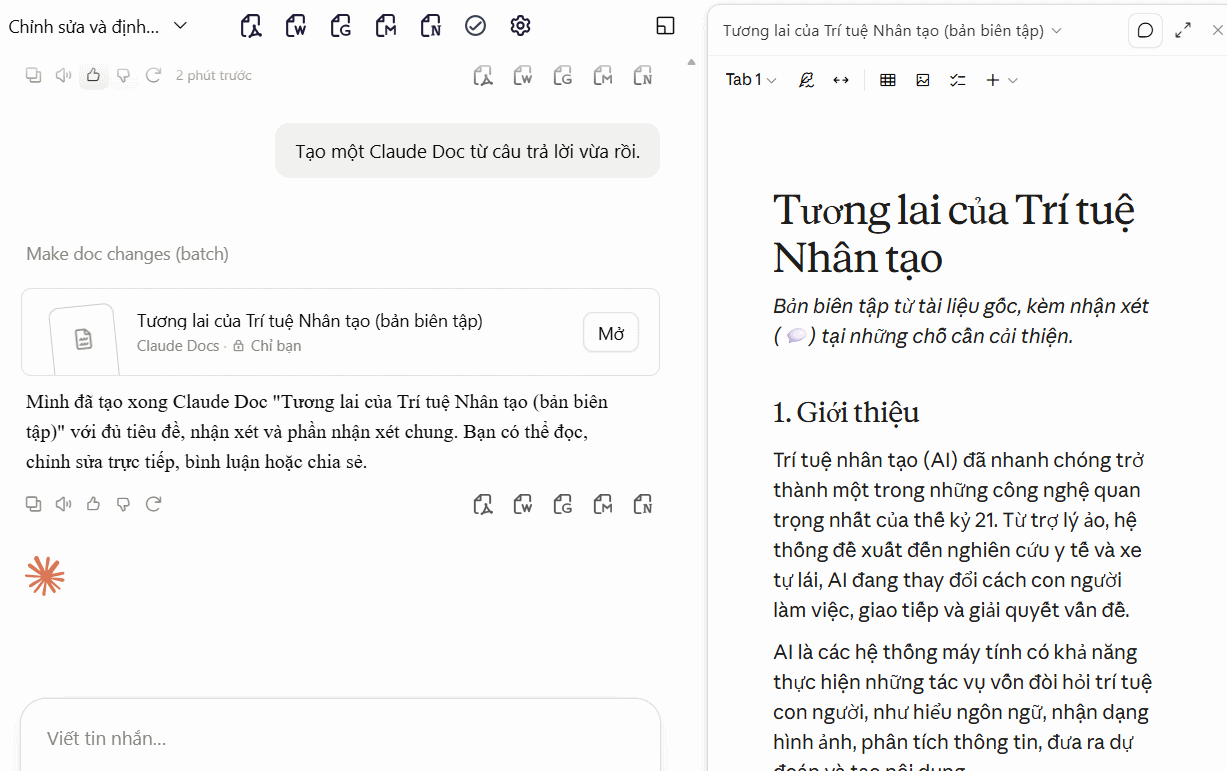Export chat to PDF from top toolbar

pos(251,26)
